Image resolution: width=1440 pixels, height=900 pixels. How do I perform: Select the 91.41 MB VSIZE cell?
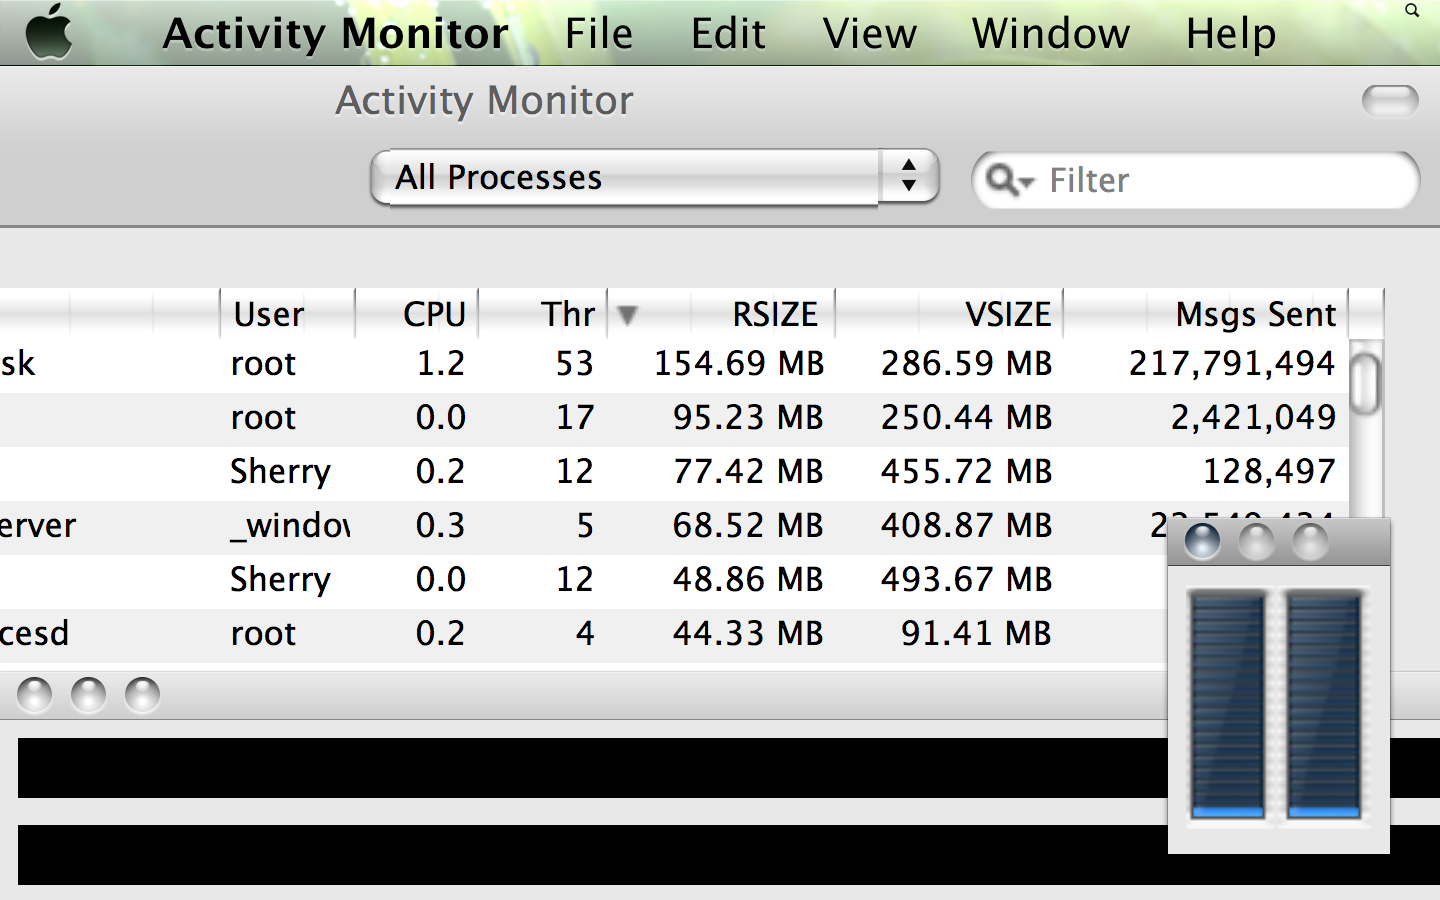coord(976,633)
